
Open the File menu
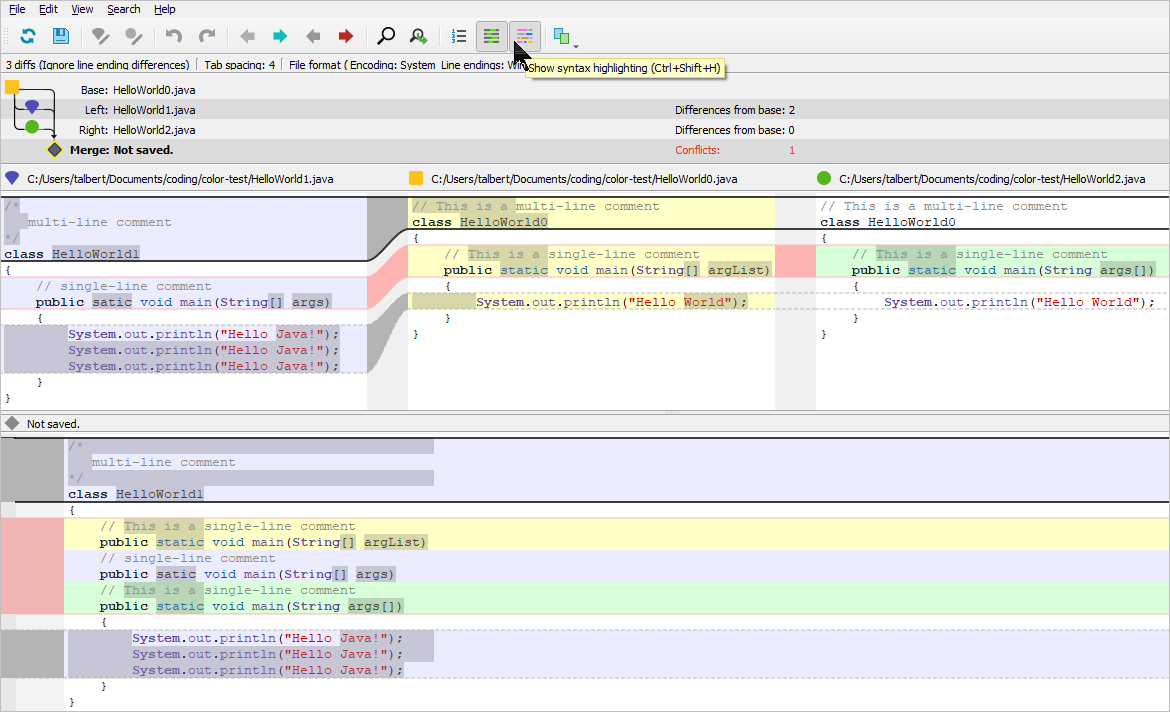click(x=17, y=9)
